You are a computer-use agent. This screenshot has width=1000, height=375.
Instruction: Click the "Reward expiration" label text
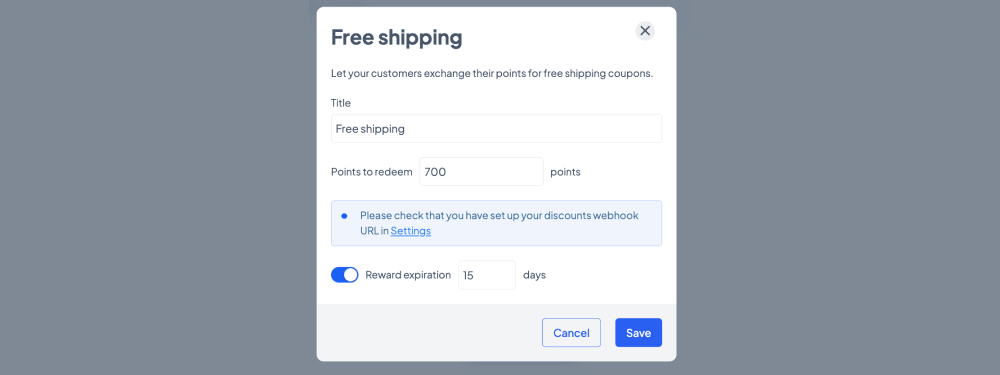[x=408, y=276]
